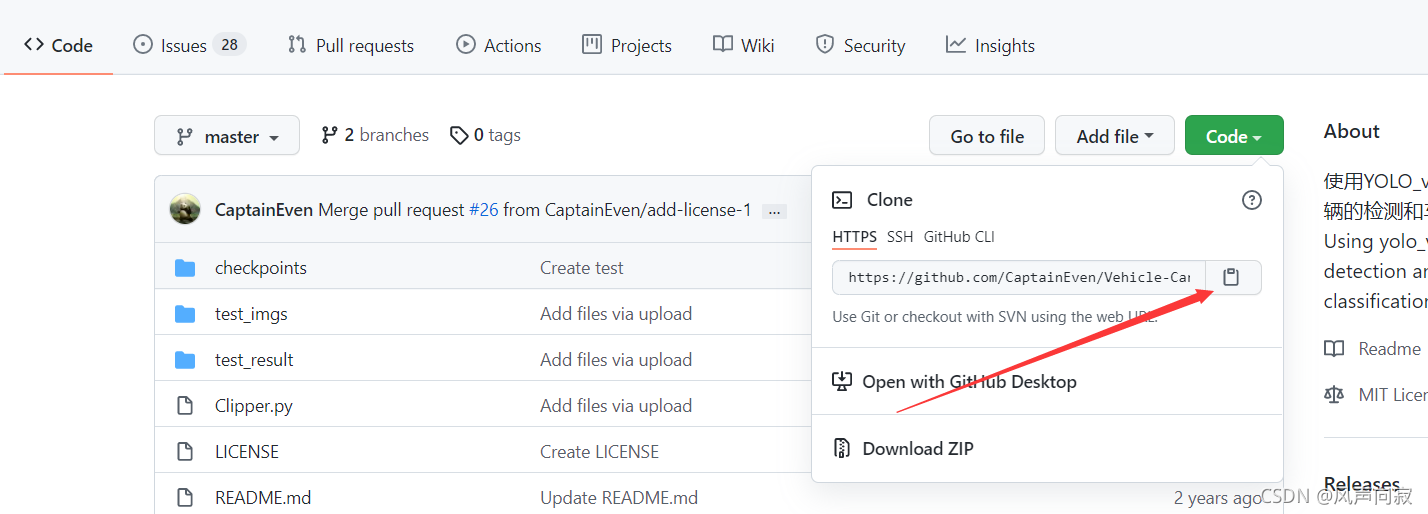View the 2 branches link
Screen dimensions: 1428x514
(x=375, y=135)
